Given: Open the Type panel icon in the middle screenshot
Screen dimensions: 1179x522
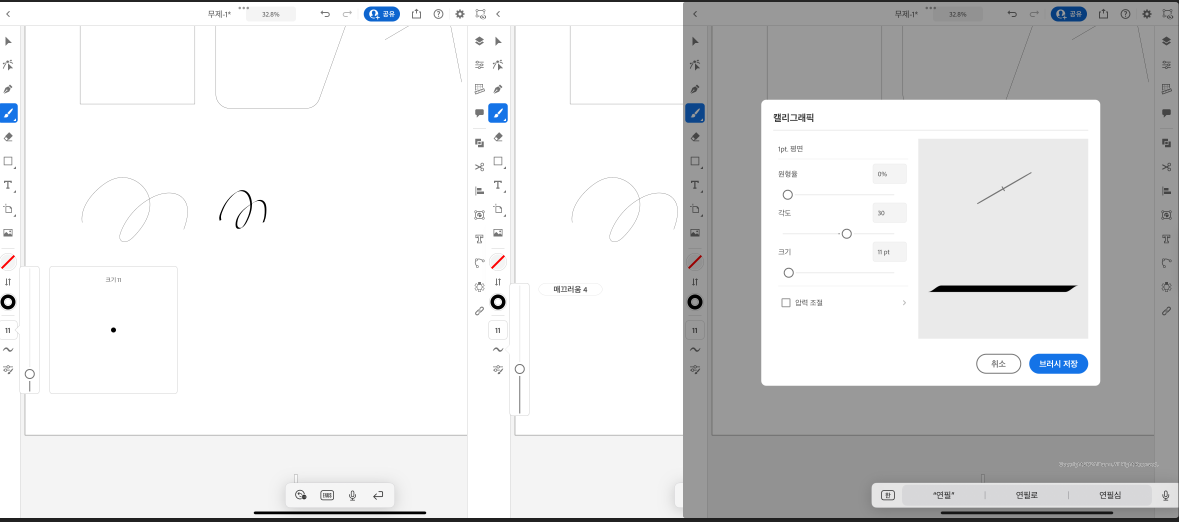Looking at the screenshot, I should pyautogui.click(x=480, y=238).
